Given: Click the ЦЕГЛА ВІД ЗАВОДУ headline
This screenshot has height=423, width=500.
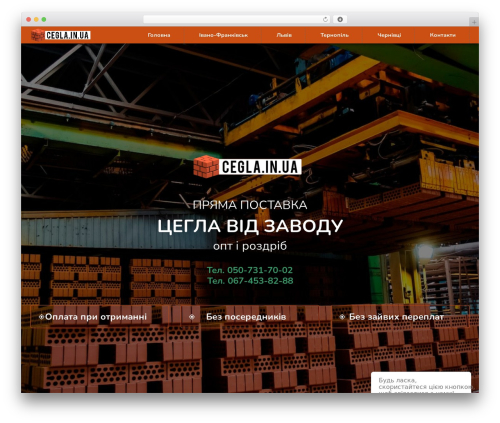Looking at the screenshot, I should (x=250, y=226).
